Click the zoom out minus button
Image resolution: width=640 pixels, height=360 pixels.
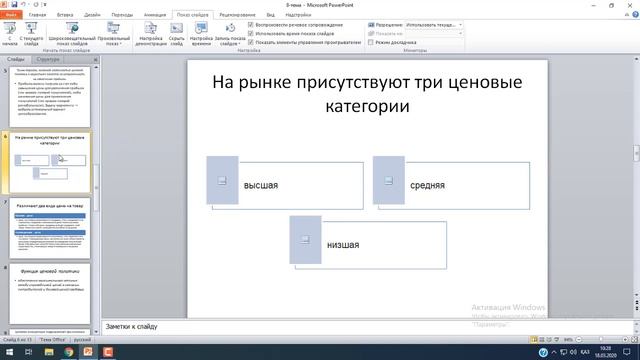pos(578,340)
